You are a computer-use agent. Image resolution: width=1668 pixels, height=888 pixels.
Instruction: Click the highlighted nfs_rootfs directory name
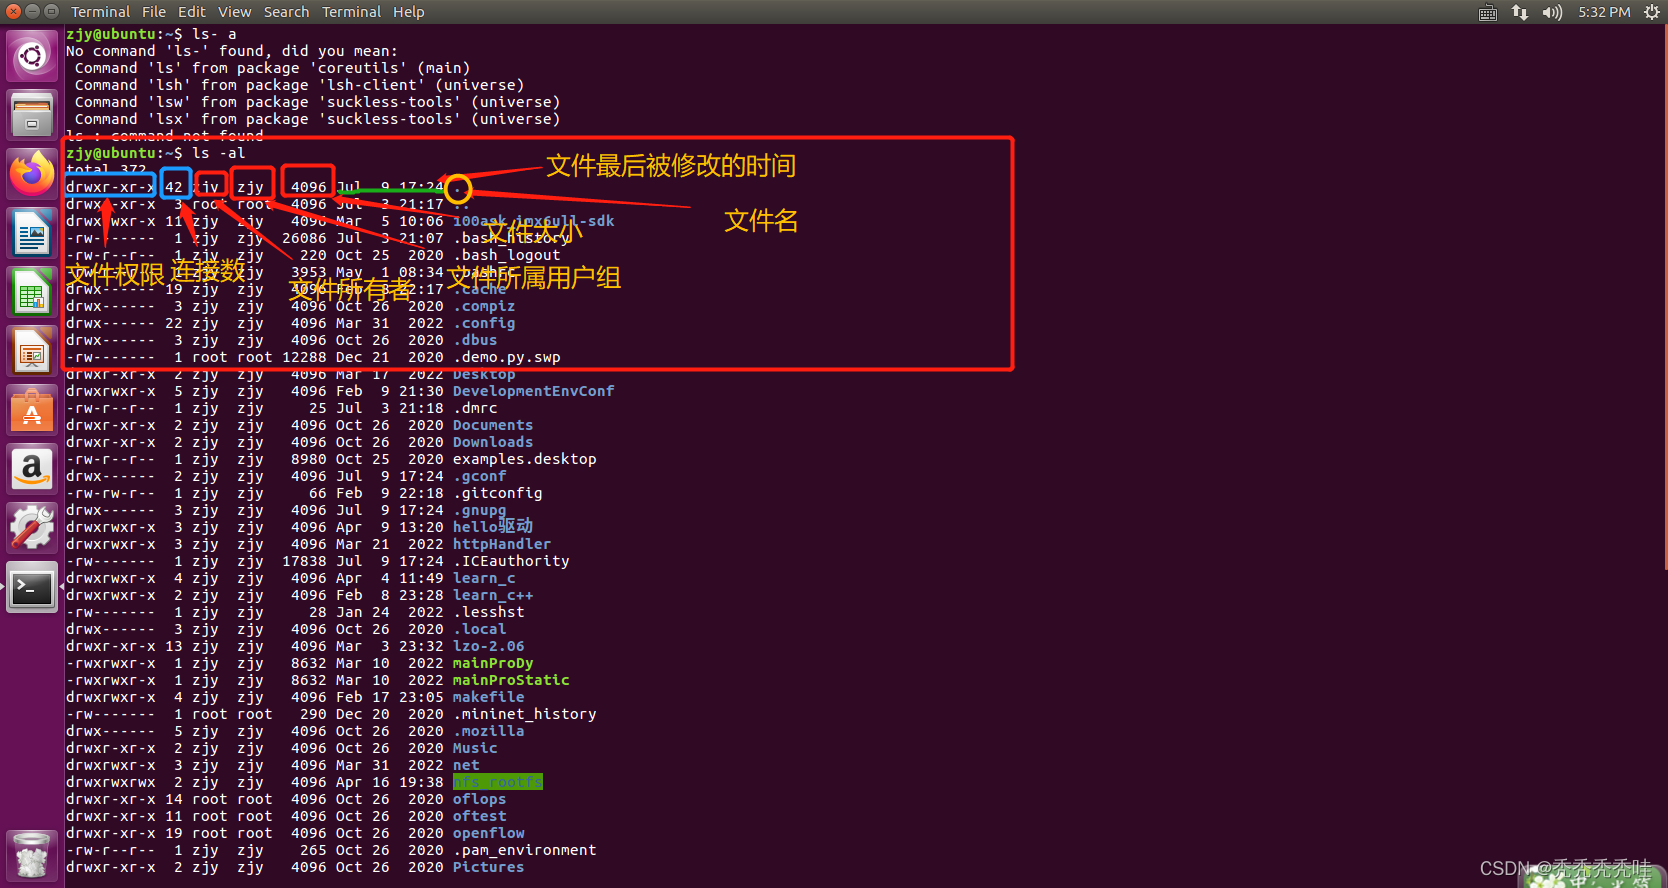498,782
